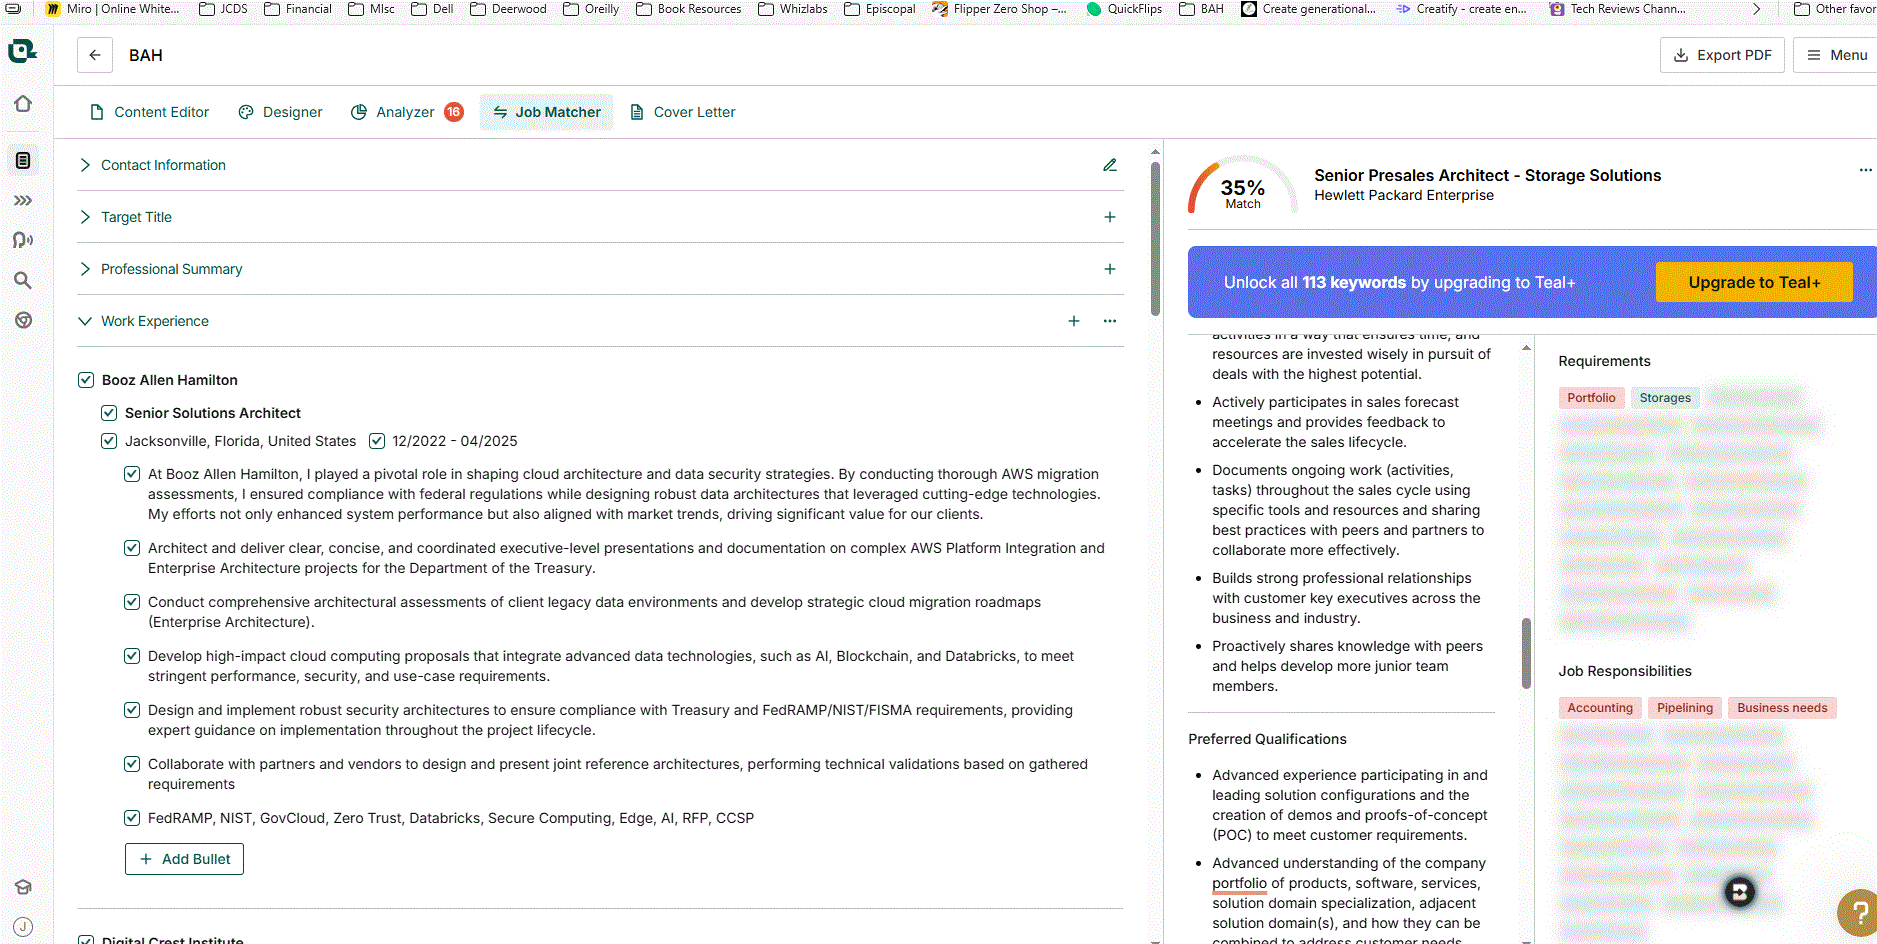
Task: Toggle the 'Conduct comprehensive architectural assessments' checkbox
Action: (x=132, y=602)
